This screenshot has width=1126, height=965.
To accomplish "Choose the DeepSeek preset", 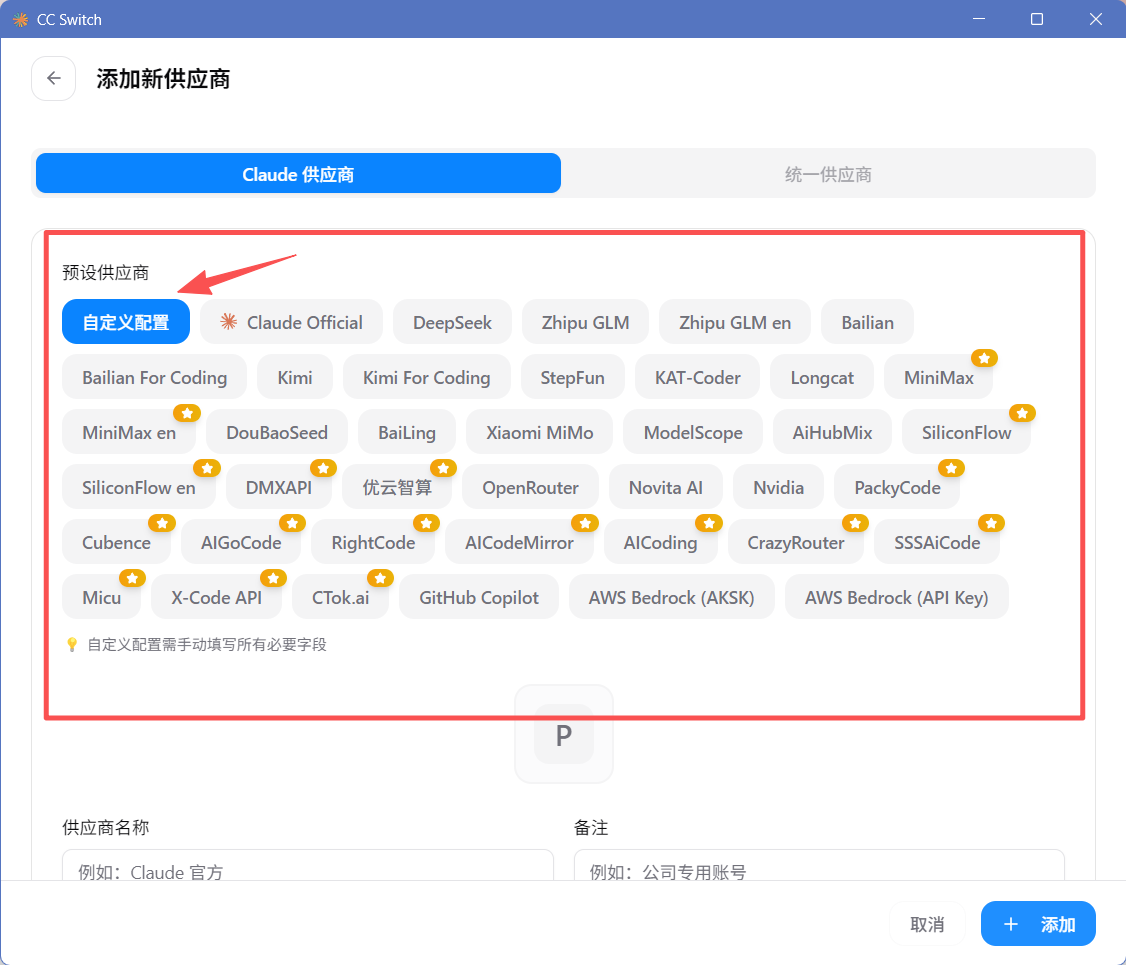I will (452, 322).
